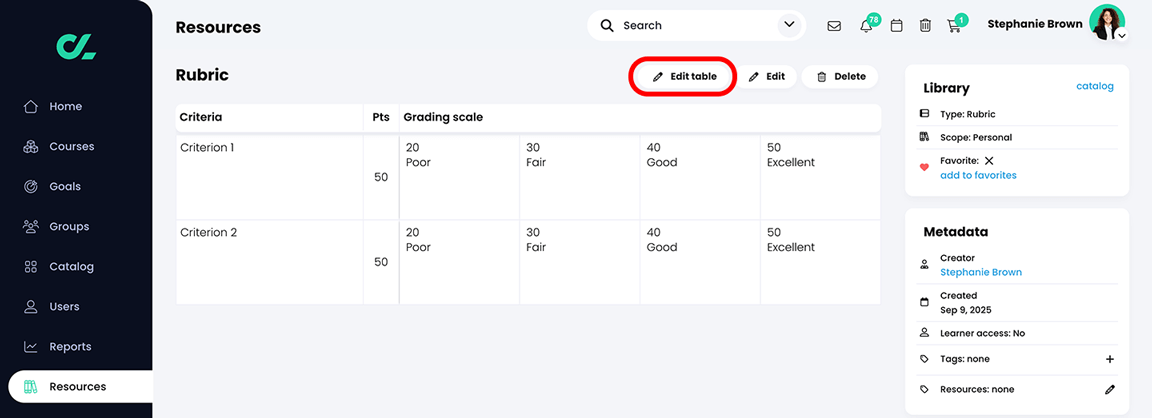The height and width of the screenshot is (418, 1152).
Task: Click the pencil icon beside Resources: none
Action: 1109,389
